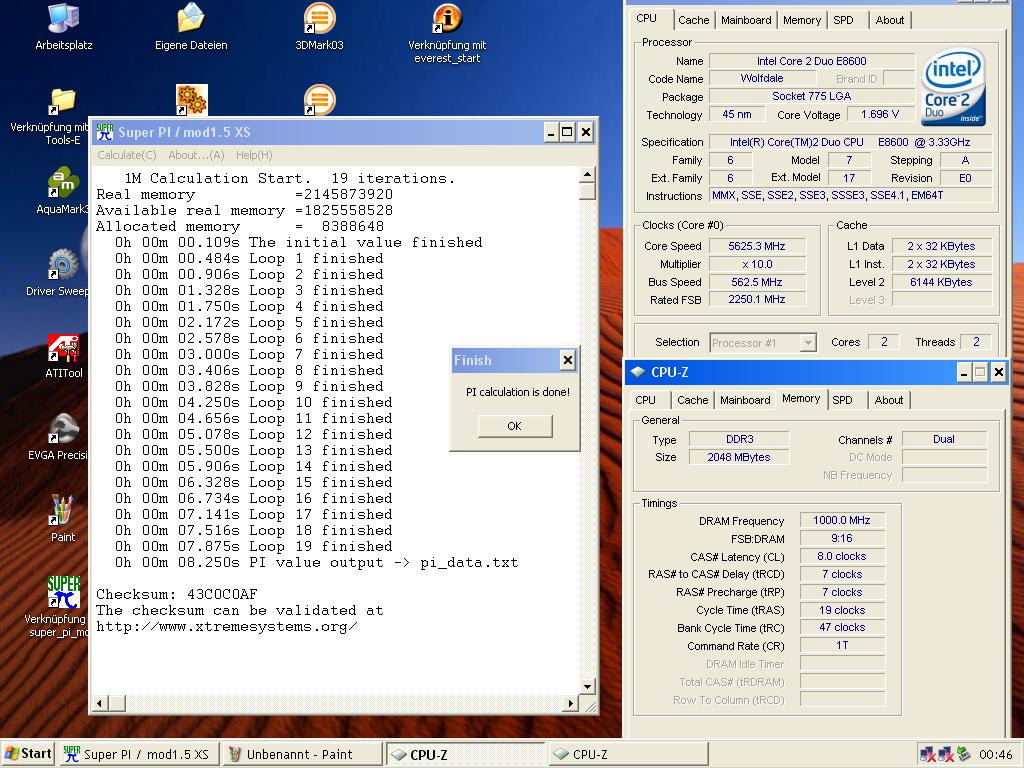The width and height of the screenshot is (1024, 768).
Task: Select Cache tab in lower CPU-Z window
Action: tap(692, 400)
